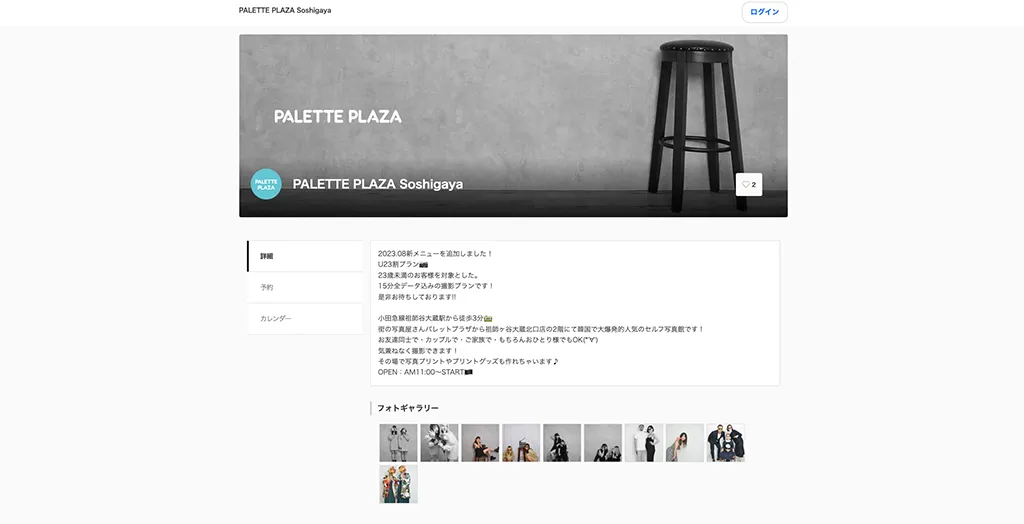Viewport: 1024px width, 524px height.
Task: Click the line 2023.08新メニューを追加しました！
Action: 436,254
